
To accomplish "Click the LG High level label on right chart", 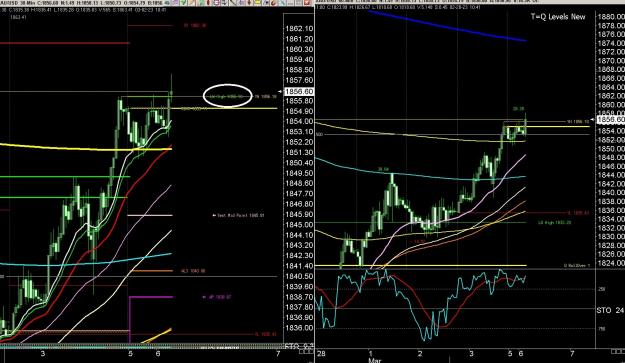I will tap(554, 223).
